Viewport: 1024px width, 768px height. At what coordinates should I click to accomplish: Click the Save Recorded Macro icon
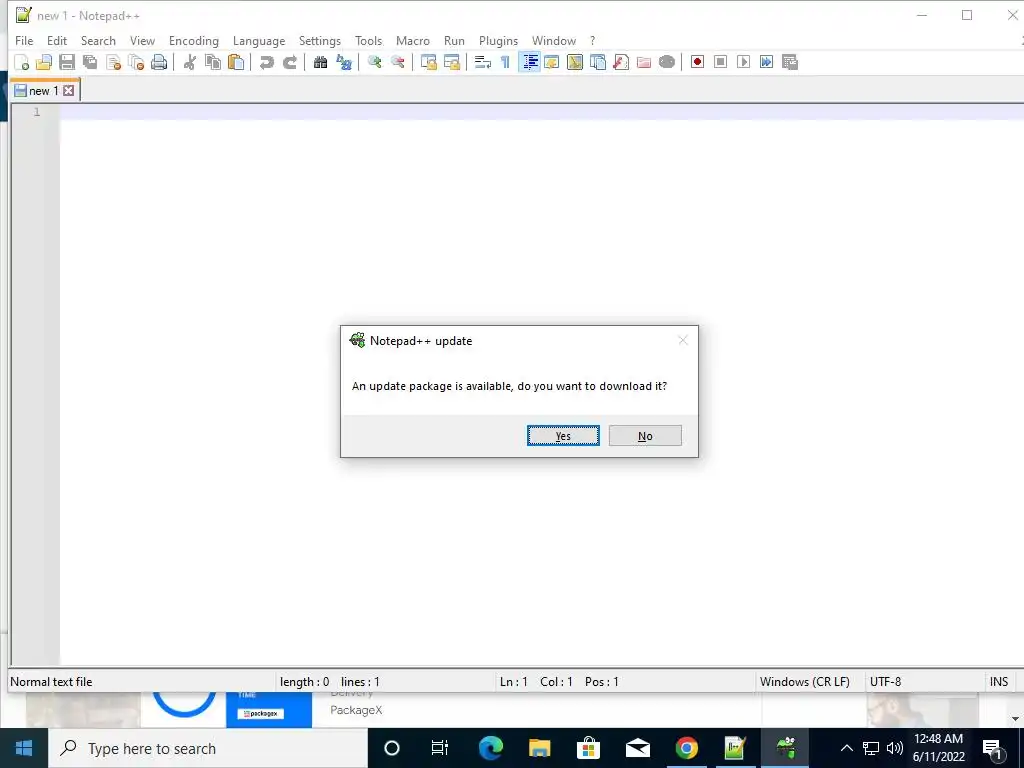(x=790, y=62)
